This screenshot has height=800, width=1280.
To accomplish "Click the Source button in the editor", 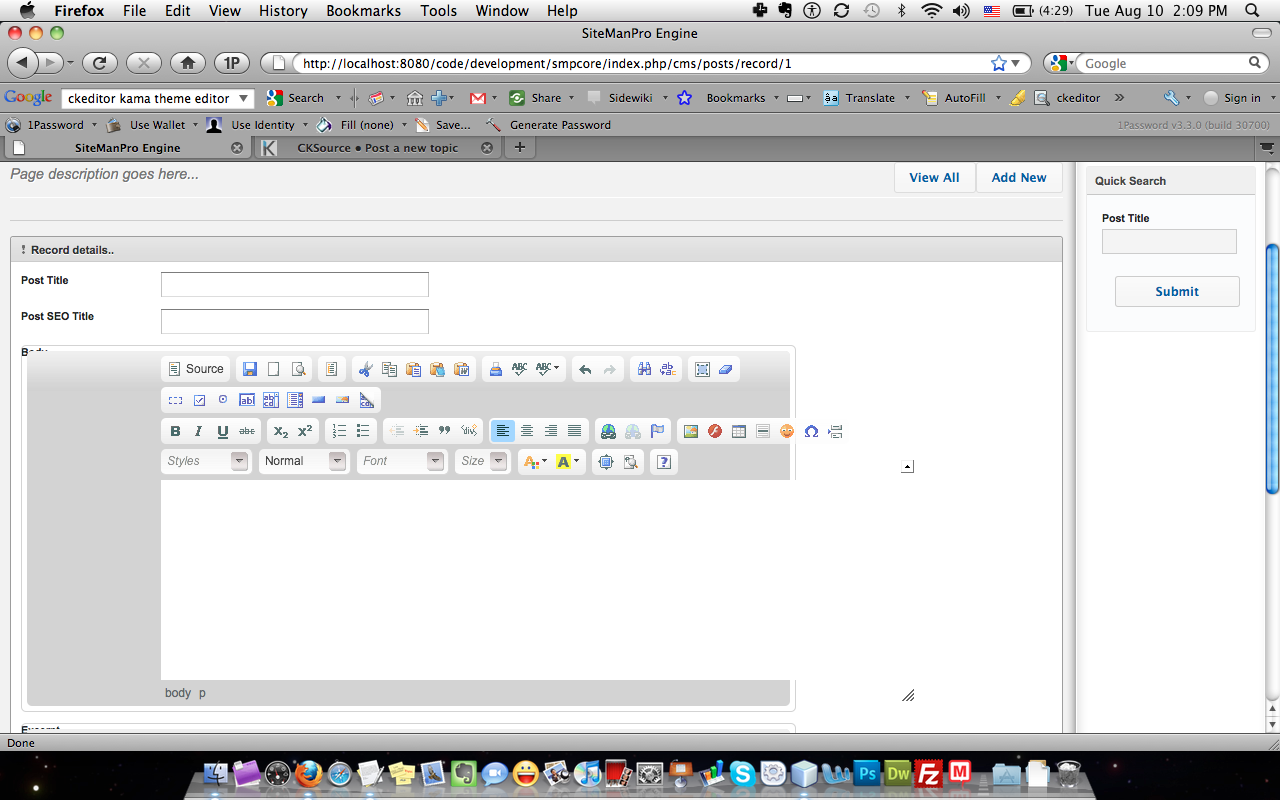I will [x=195, y=369].
